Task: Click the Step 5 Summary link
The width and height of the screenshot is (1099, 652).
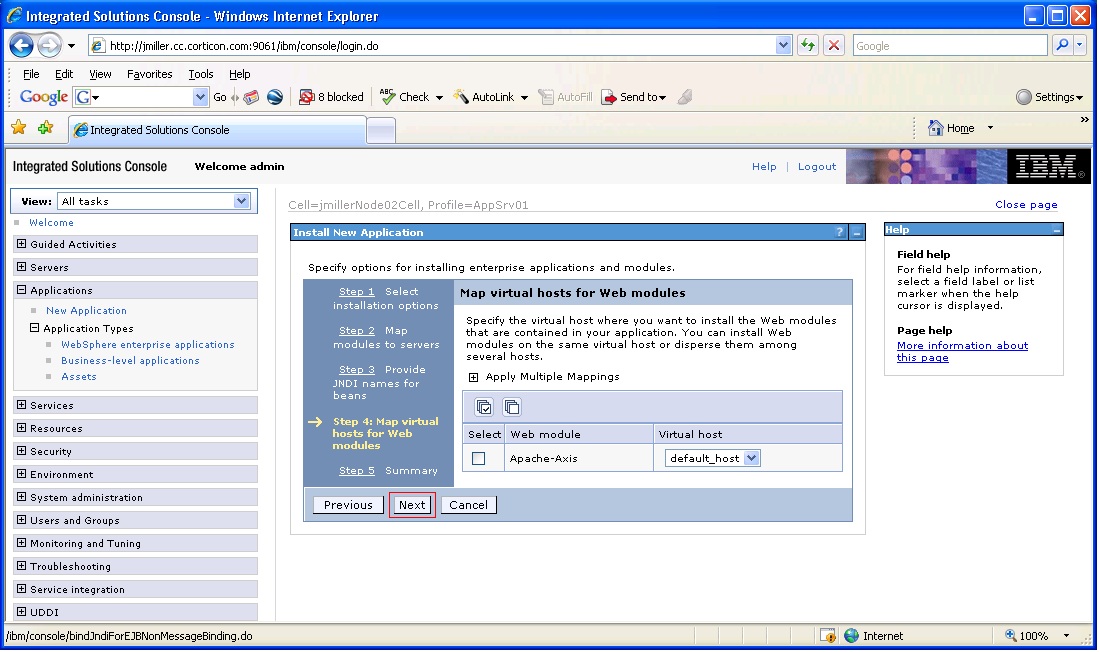Action: 357,471
